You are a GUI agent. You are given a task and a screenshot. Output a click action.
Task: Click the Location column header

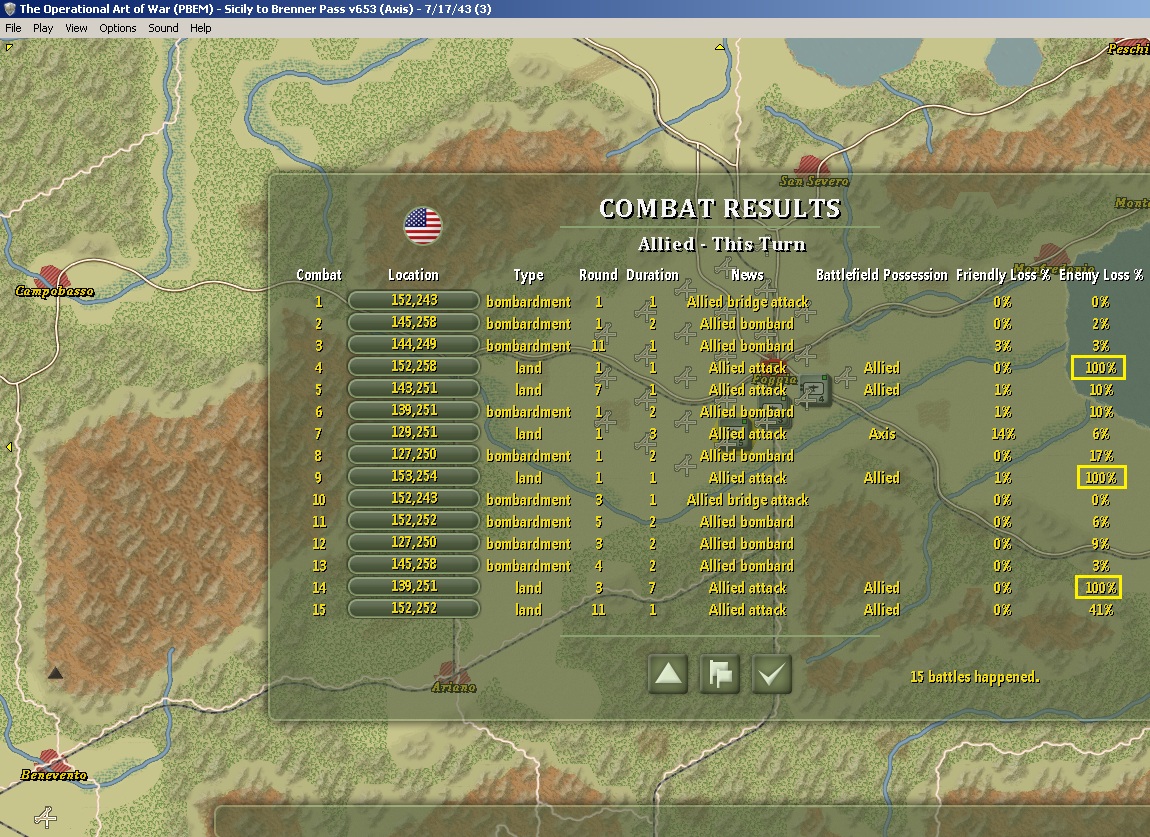tap(413, 275)
